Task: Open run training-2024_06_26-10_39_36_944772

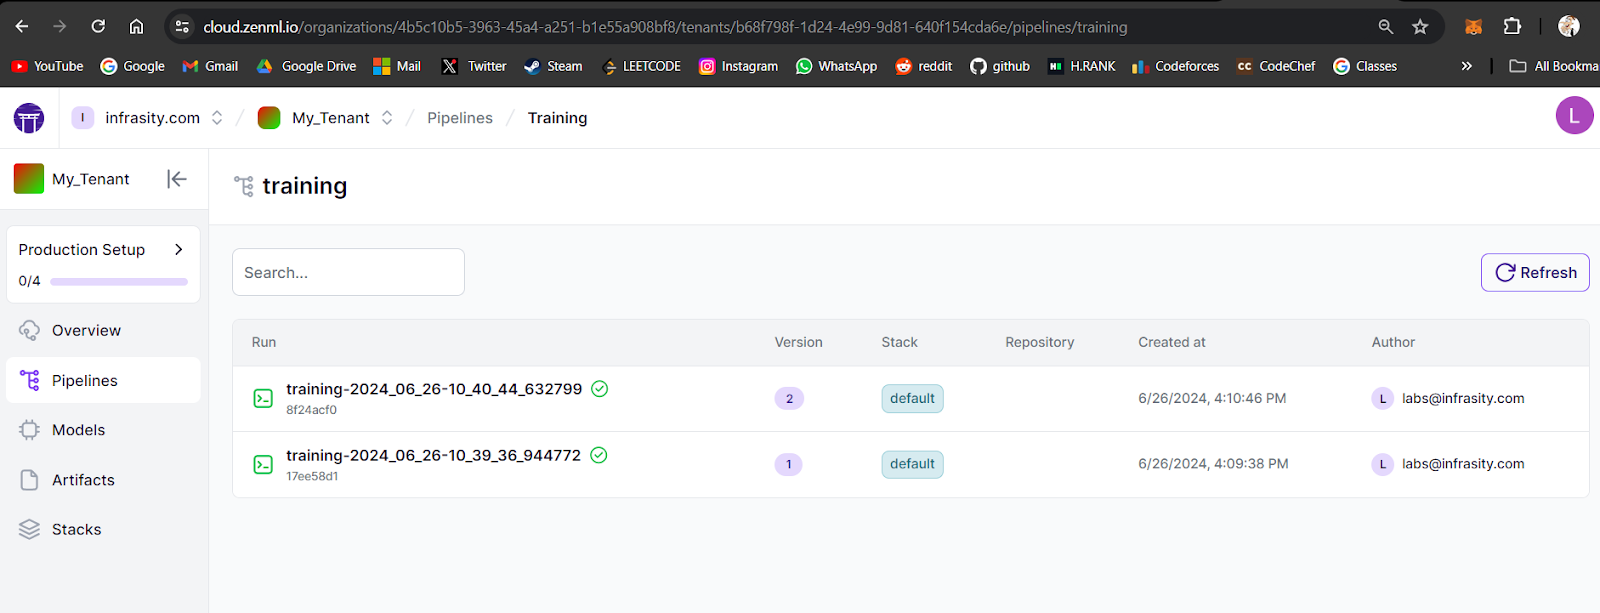Action: point(433,456)
